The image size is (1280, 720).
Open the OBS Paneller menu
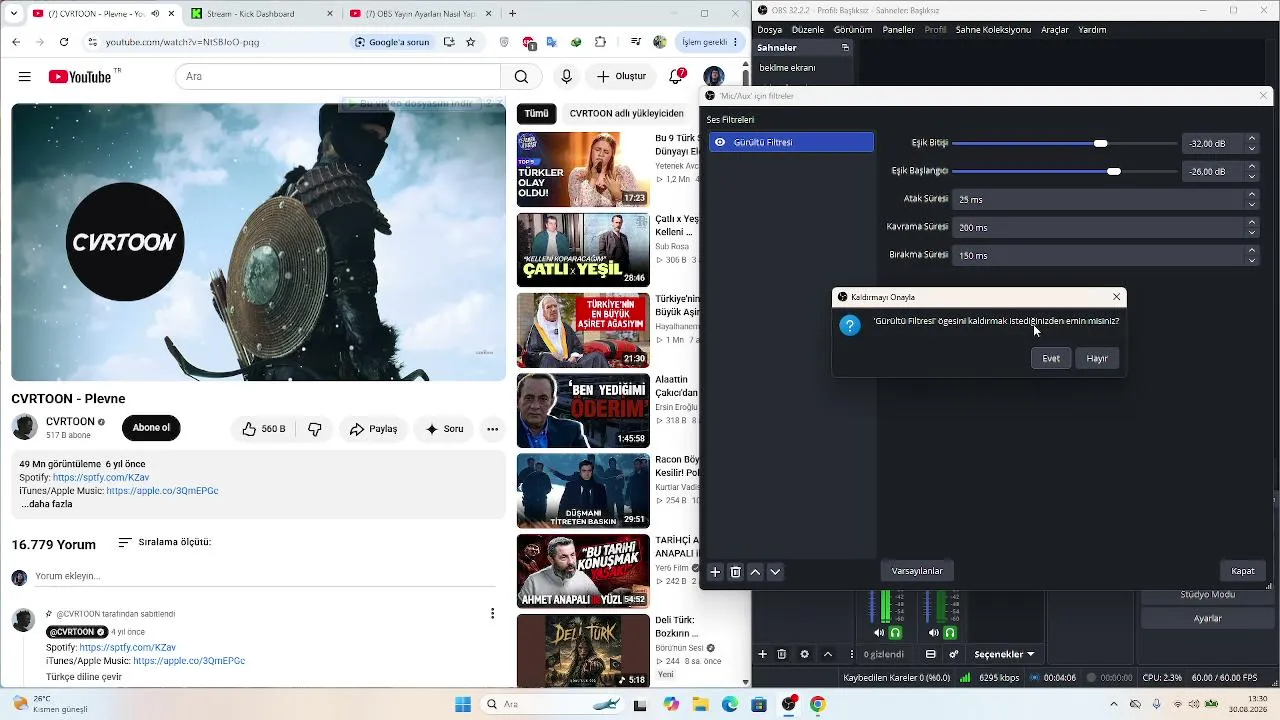pyautogui.click(x=899, y=30)
